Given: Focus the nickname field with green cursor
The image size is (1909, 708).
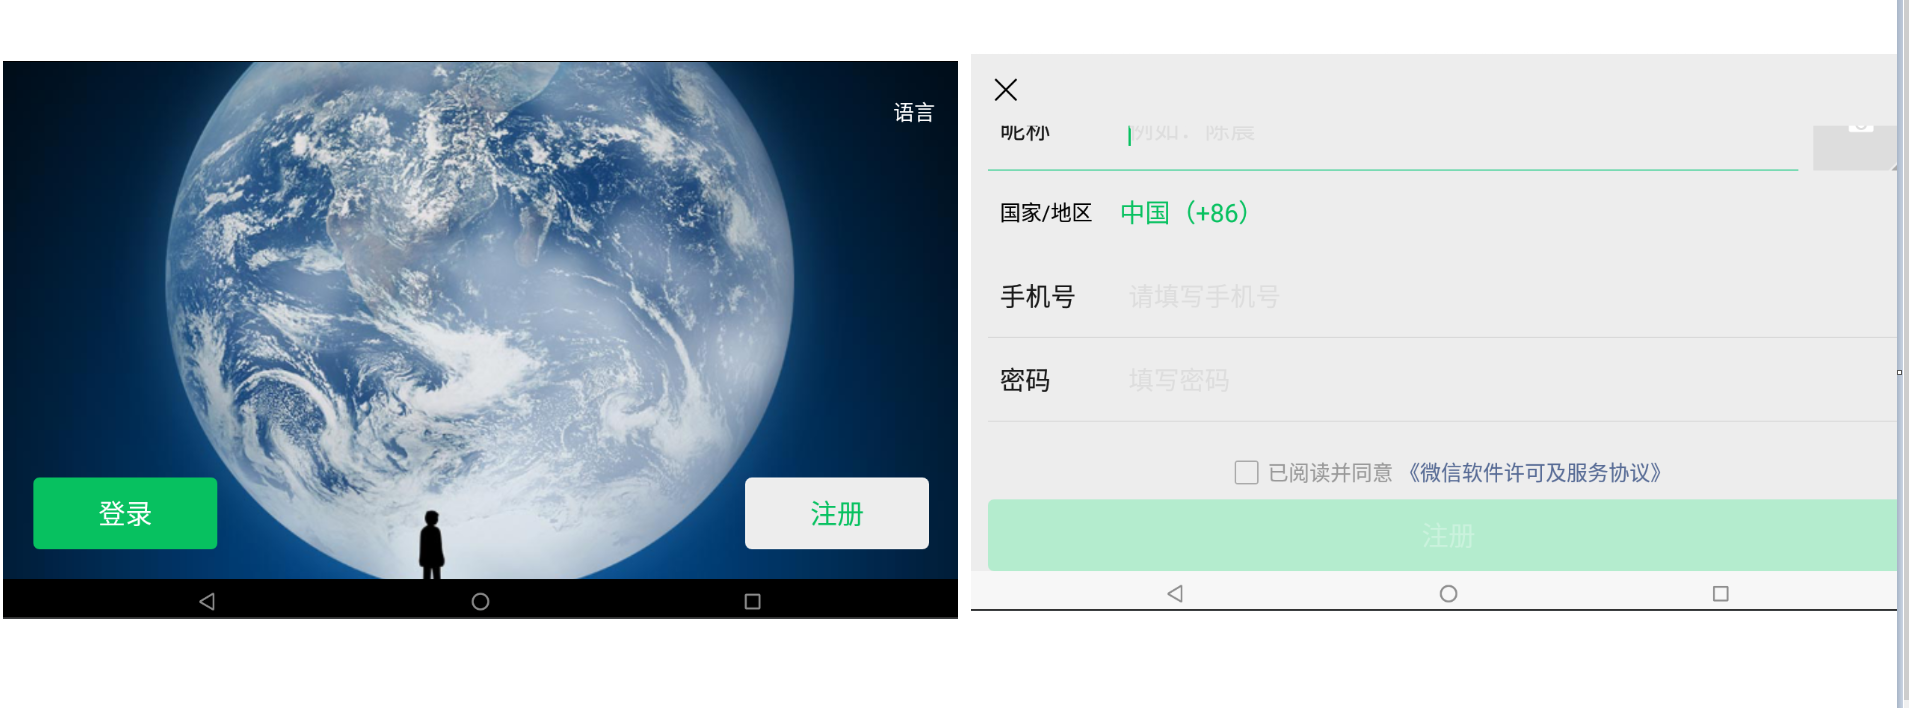Looking at the screenshot, I should (1460, 138).
